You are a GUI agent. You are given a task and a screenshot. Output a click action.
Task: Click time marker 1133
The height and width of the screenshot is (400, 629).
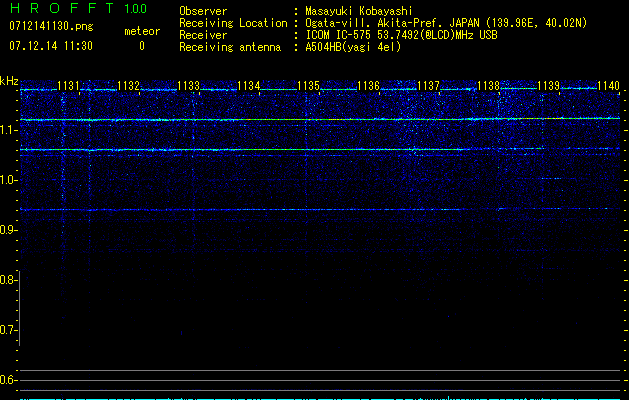click(x=189, y=85)
